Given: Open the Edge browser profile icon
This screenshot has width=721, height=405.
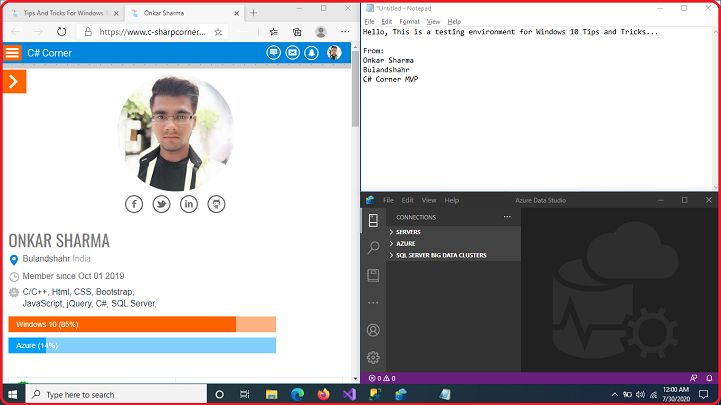Looking at the screenshot, I should click(x=321, y=32).
